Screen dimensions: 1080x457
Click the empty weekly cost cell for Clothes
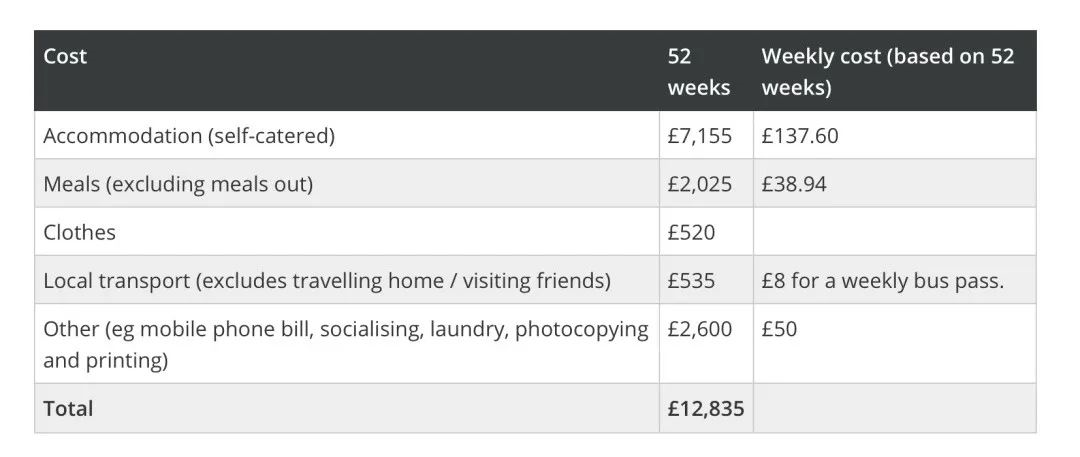[894, 232]
